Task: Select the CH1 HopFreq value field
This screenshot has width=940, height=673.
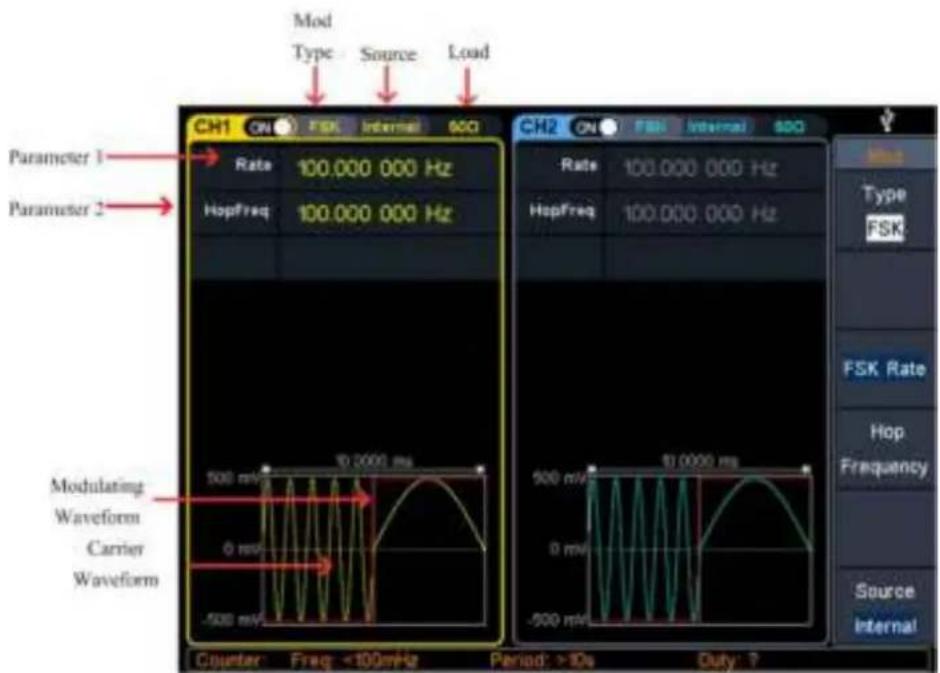Action: click(388, 213)
